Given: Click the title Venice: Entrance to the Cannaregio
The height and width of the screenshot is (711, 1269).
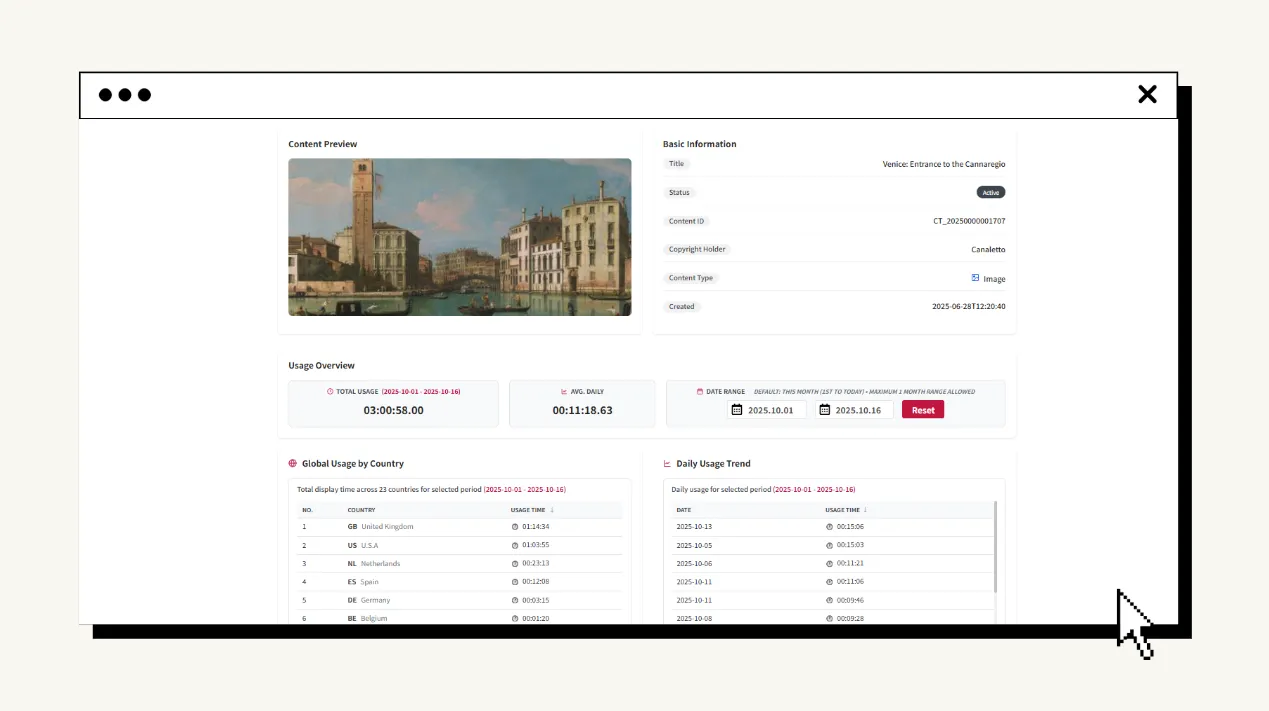Looking at the screenshot, I should click(944, 164).
